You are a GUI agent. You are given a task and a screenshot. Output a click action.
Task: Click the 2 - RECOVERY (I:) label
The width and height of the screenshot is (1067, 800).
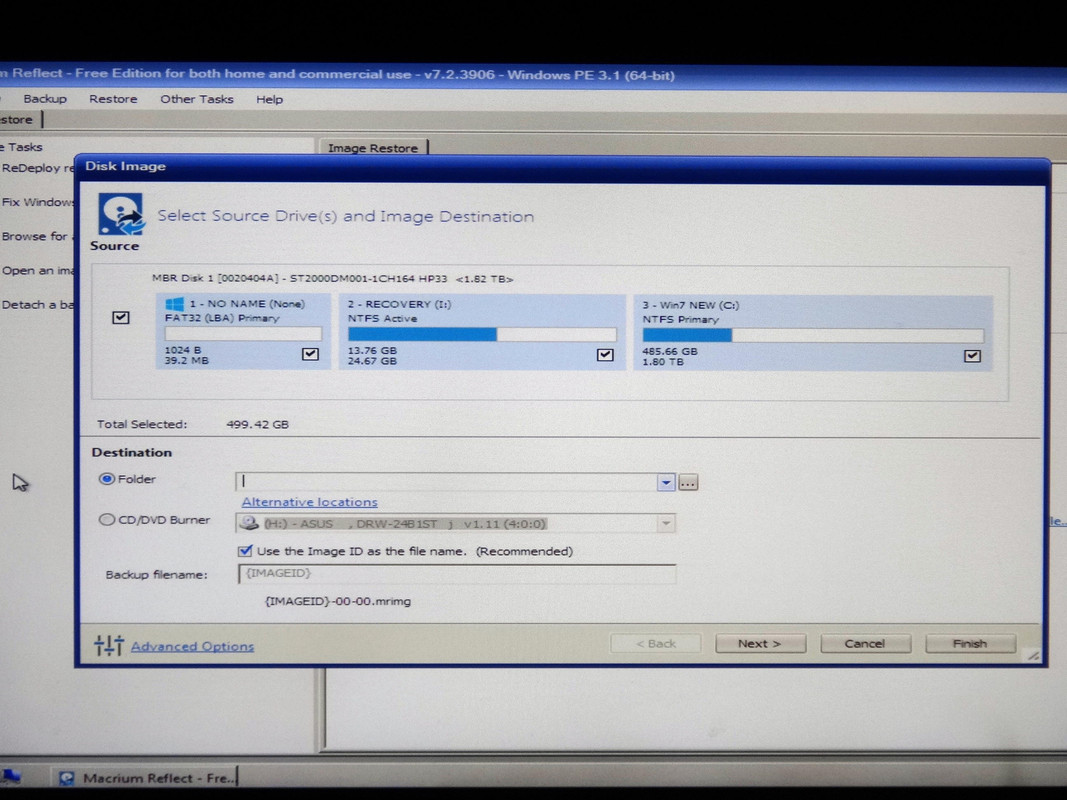click(x=399, y=304)
